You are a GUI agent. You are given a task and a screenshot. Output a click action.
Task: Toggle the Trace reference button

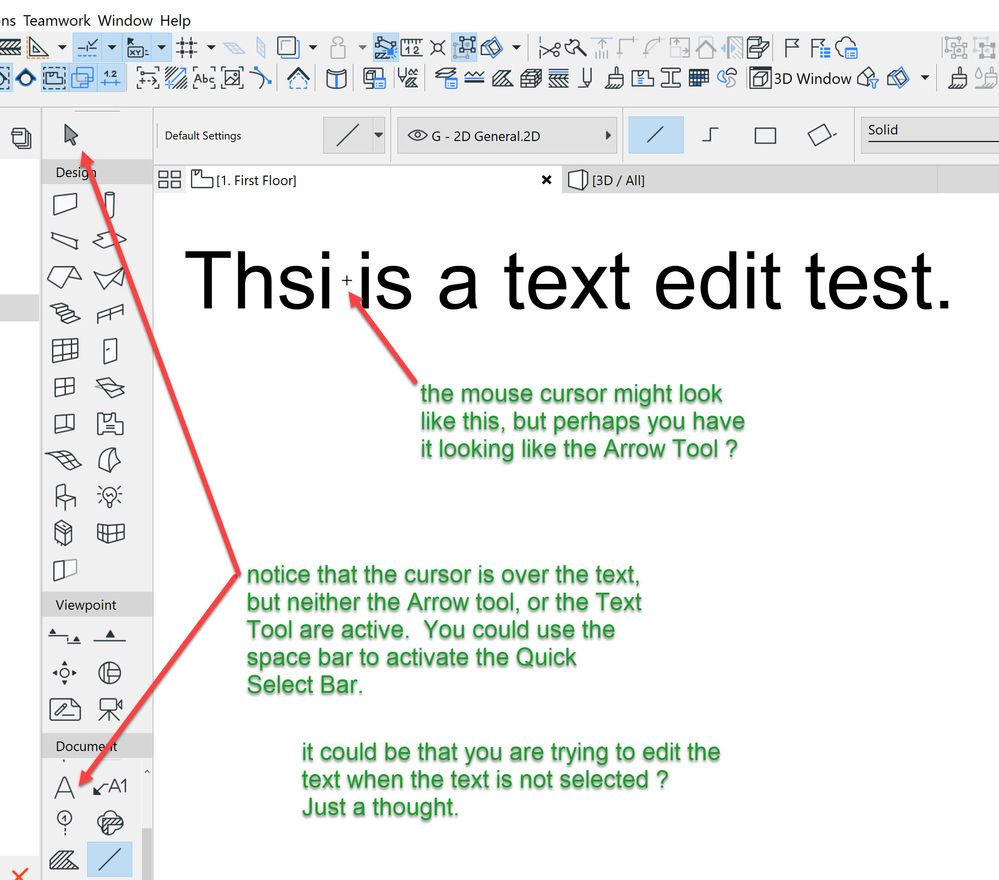tap(287, 47)
